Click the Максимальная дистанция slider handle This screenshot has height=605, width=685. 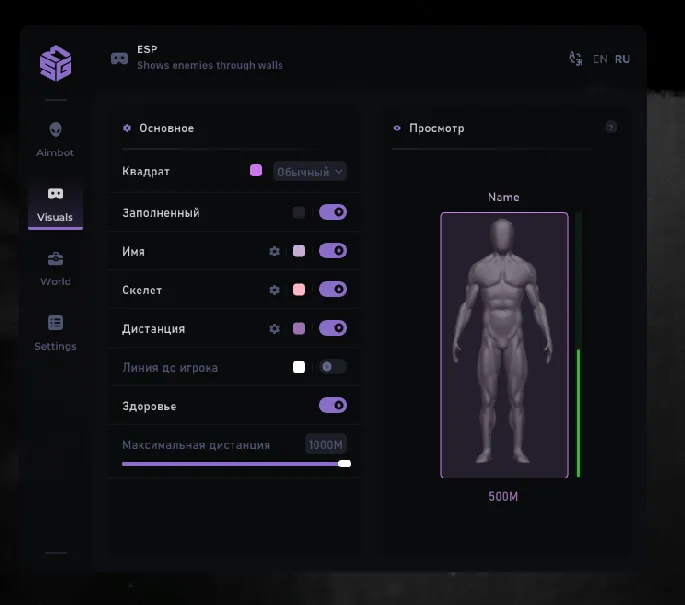(345, 463)
